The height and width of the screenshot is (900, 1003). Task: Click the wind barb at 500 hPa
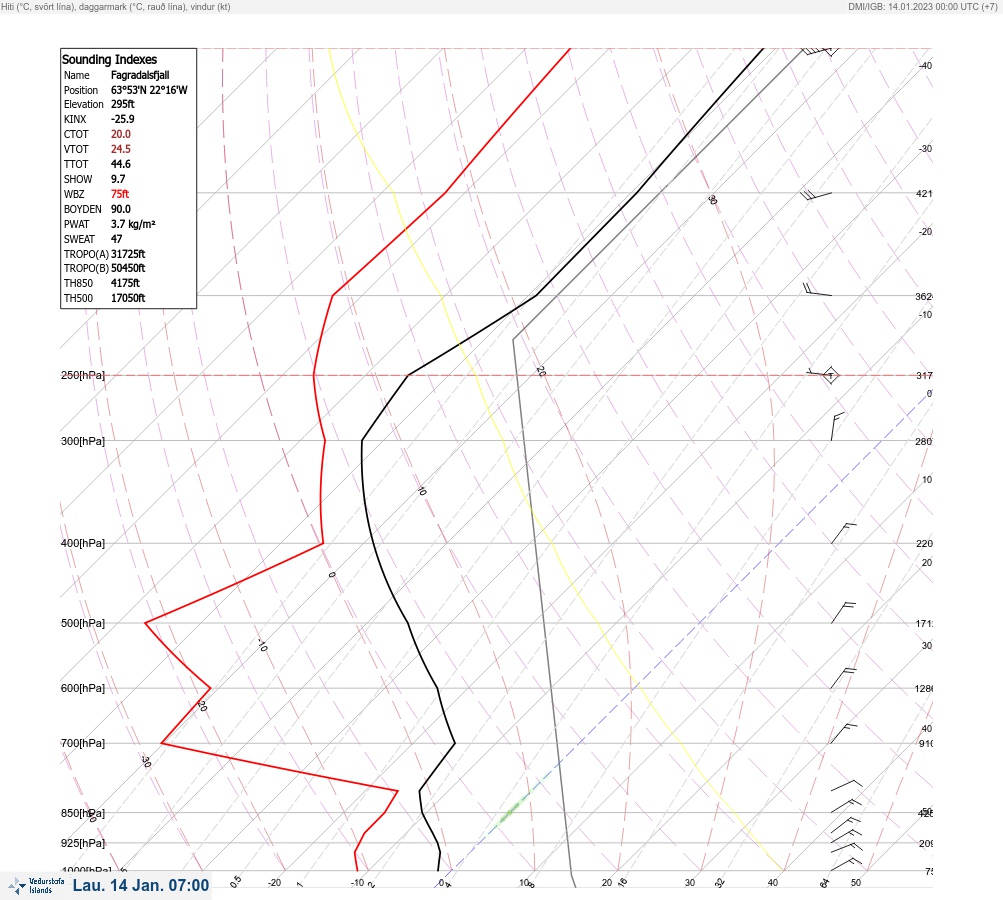[843, 612]
